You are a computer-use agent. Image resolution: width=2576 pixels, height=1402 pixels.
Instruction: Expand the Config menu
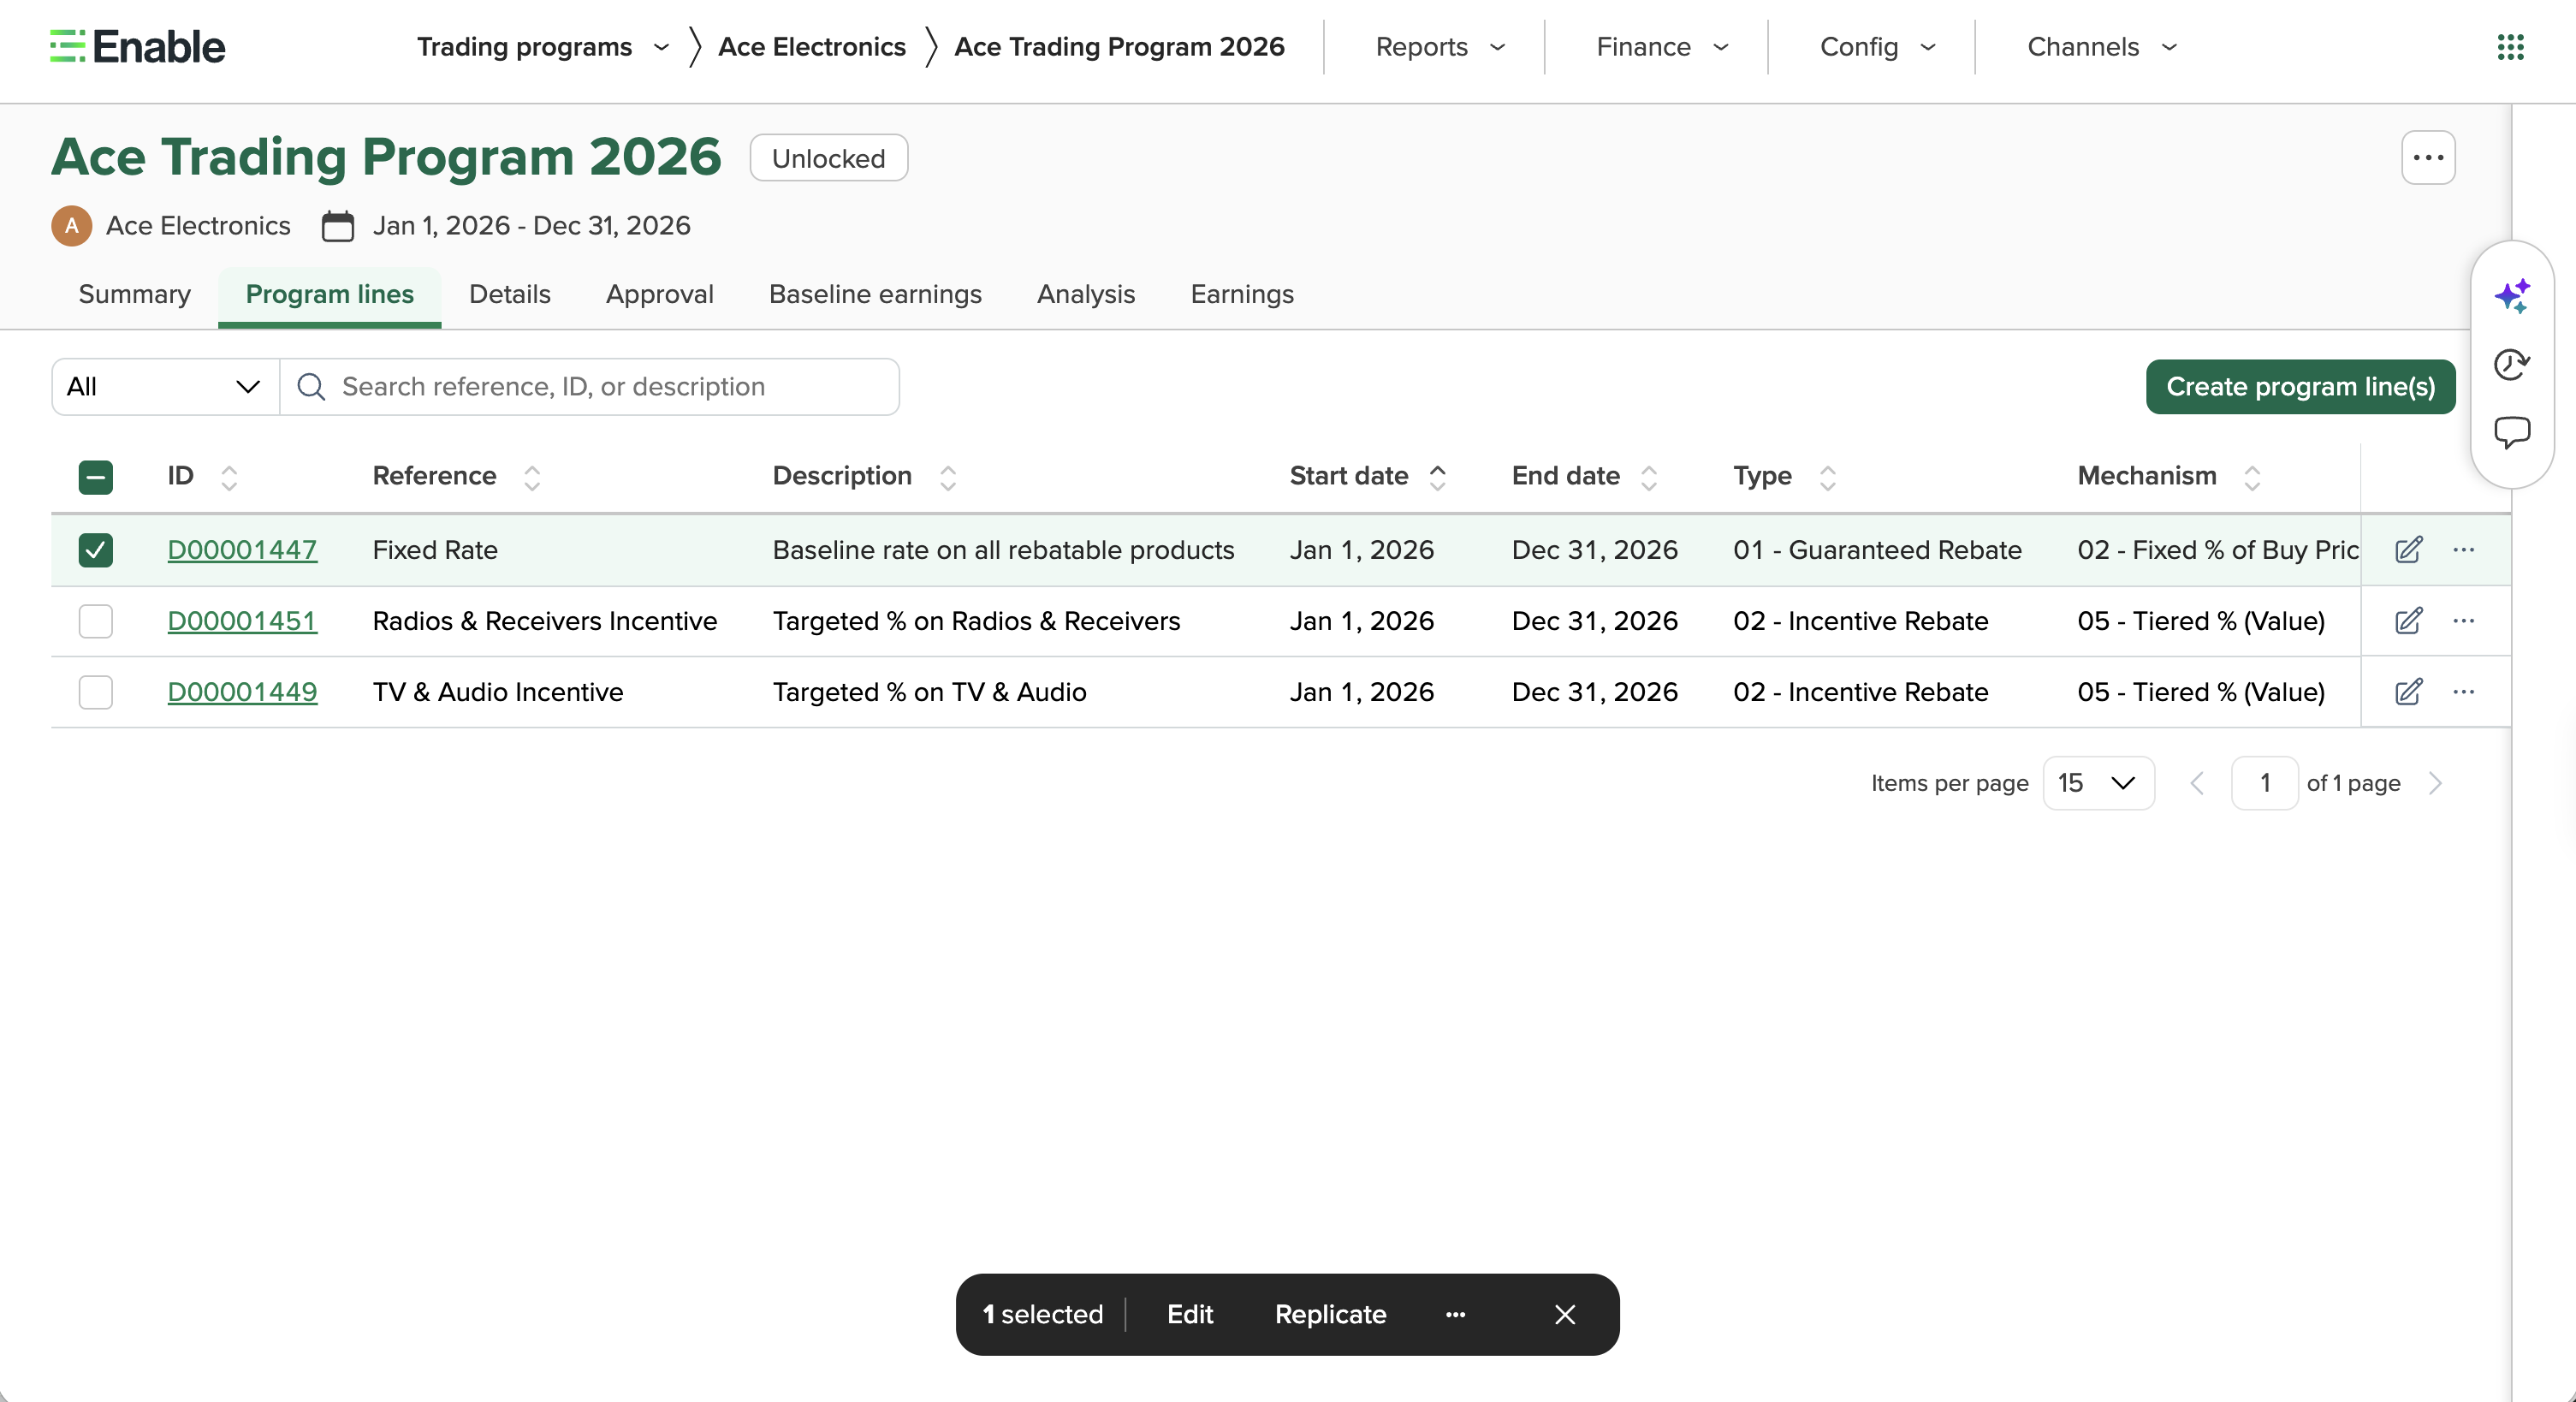[x=1877, y=47]
